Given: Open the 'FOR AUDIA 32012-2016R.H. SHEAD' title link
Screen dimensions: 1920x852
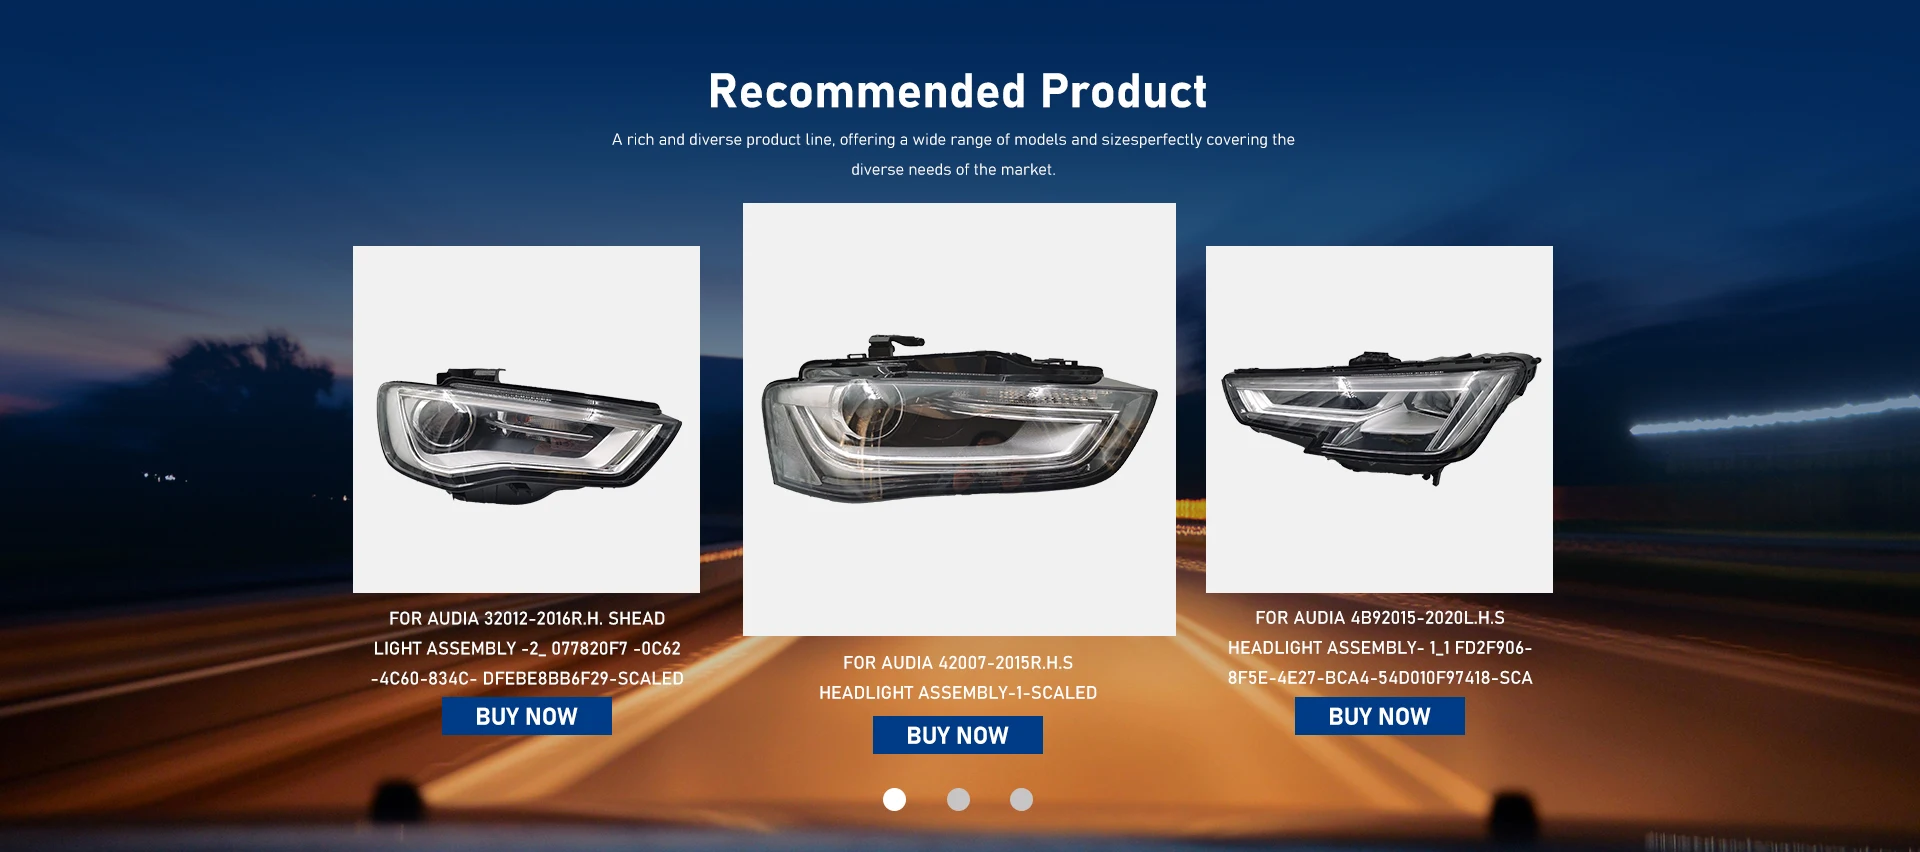Looking at the screenshot, I should tap(527, 619).
